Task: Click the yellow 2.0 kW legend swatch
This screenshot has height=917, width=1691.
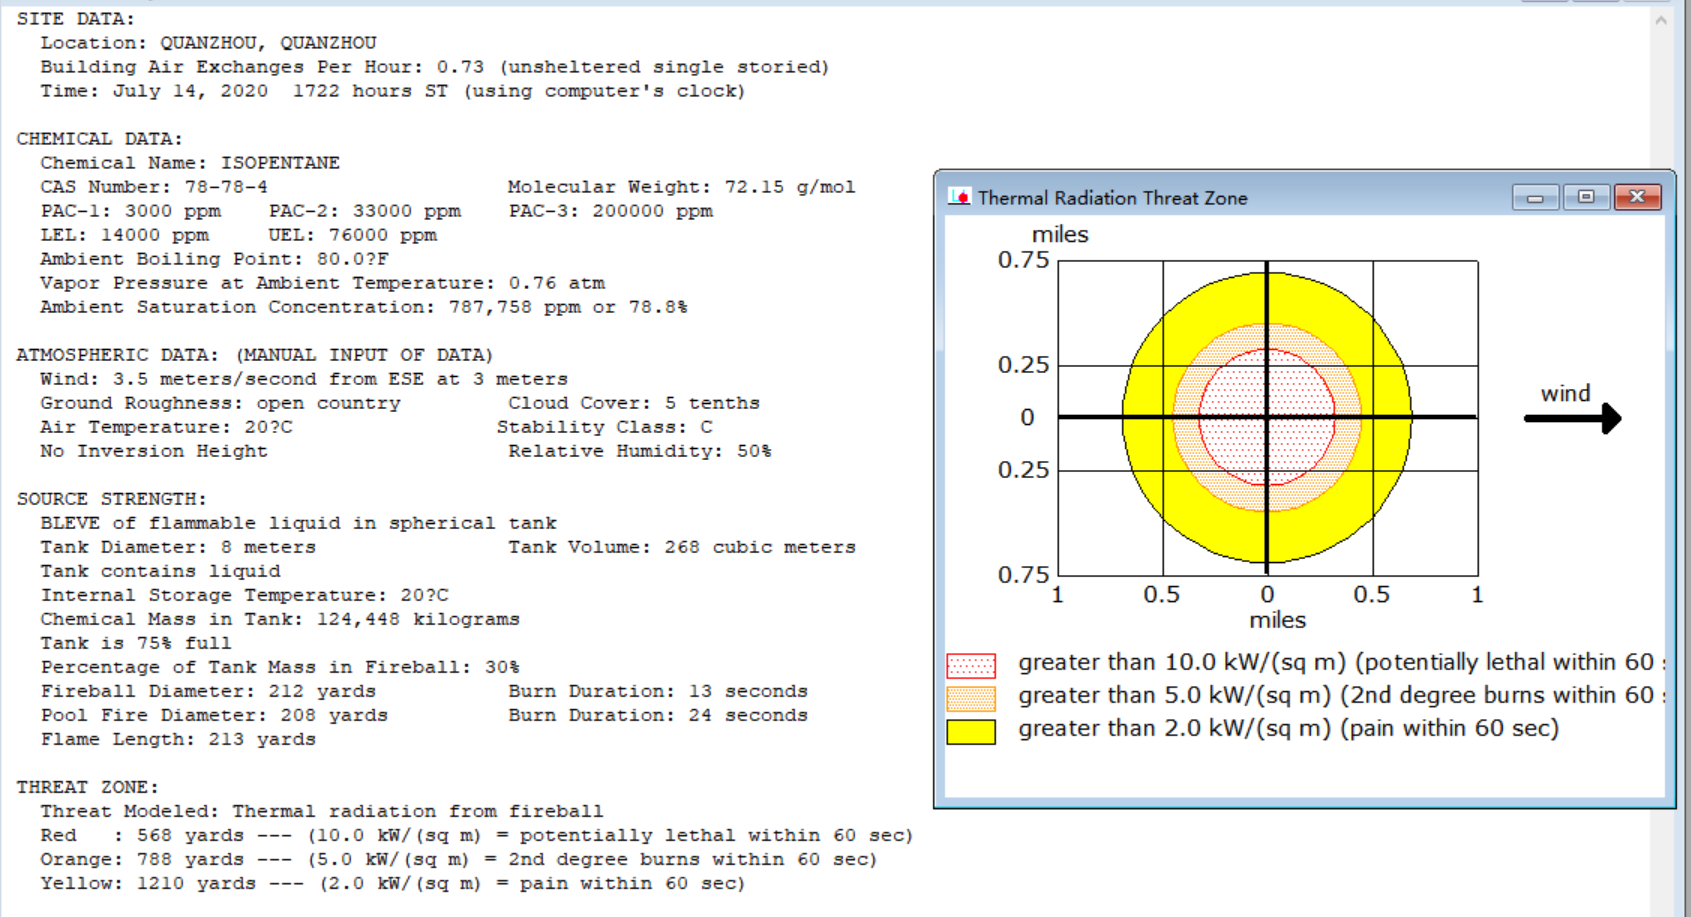Action: [x=971, y=732]
